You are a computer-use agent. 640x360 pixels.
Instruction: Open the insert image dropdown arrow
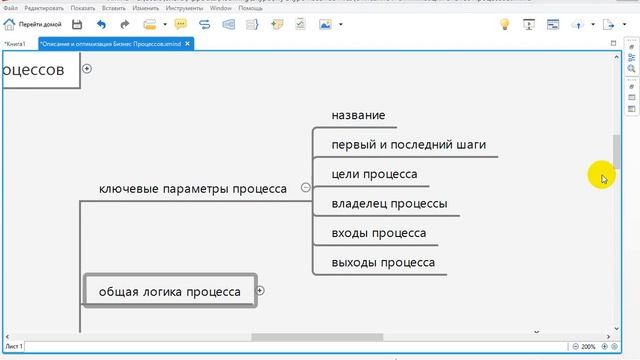coord(341,24)
